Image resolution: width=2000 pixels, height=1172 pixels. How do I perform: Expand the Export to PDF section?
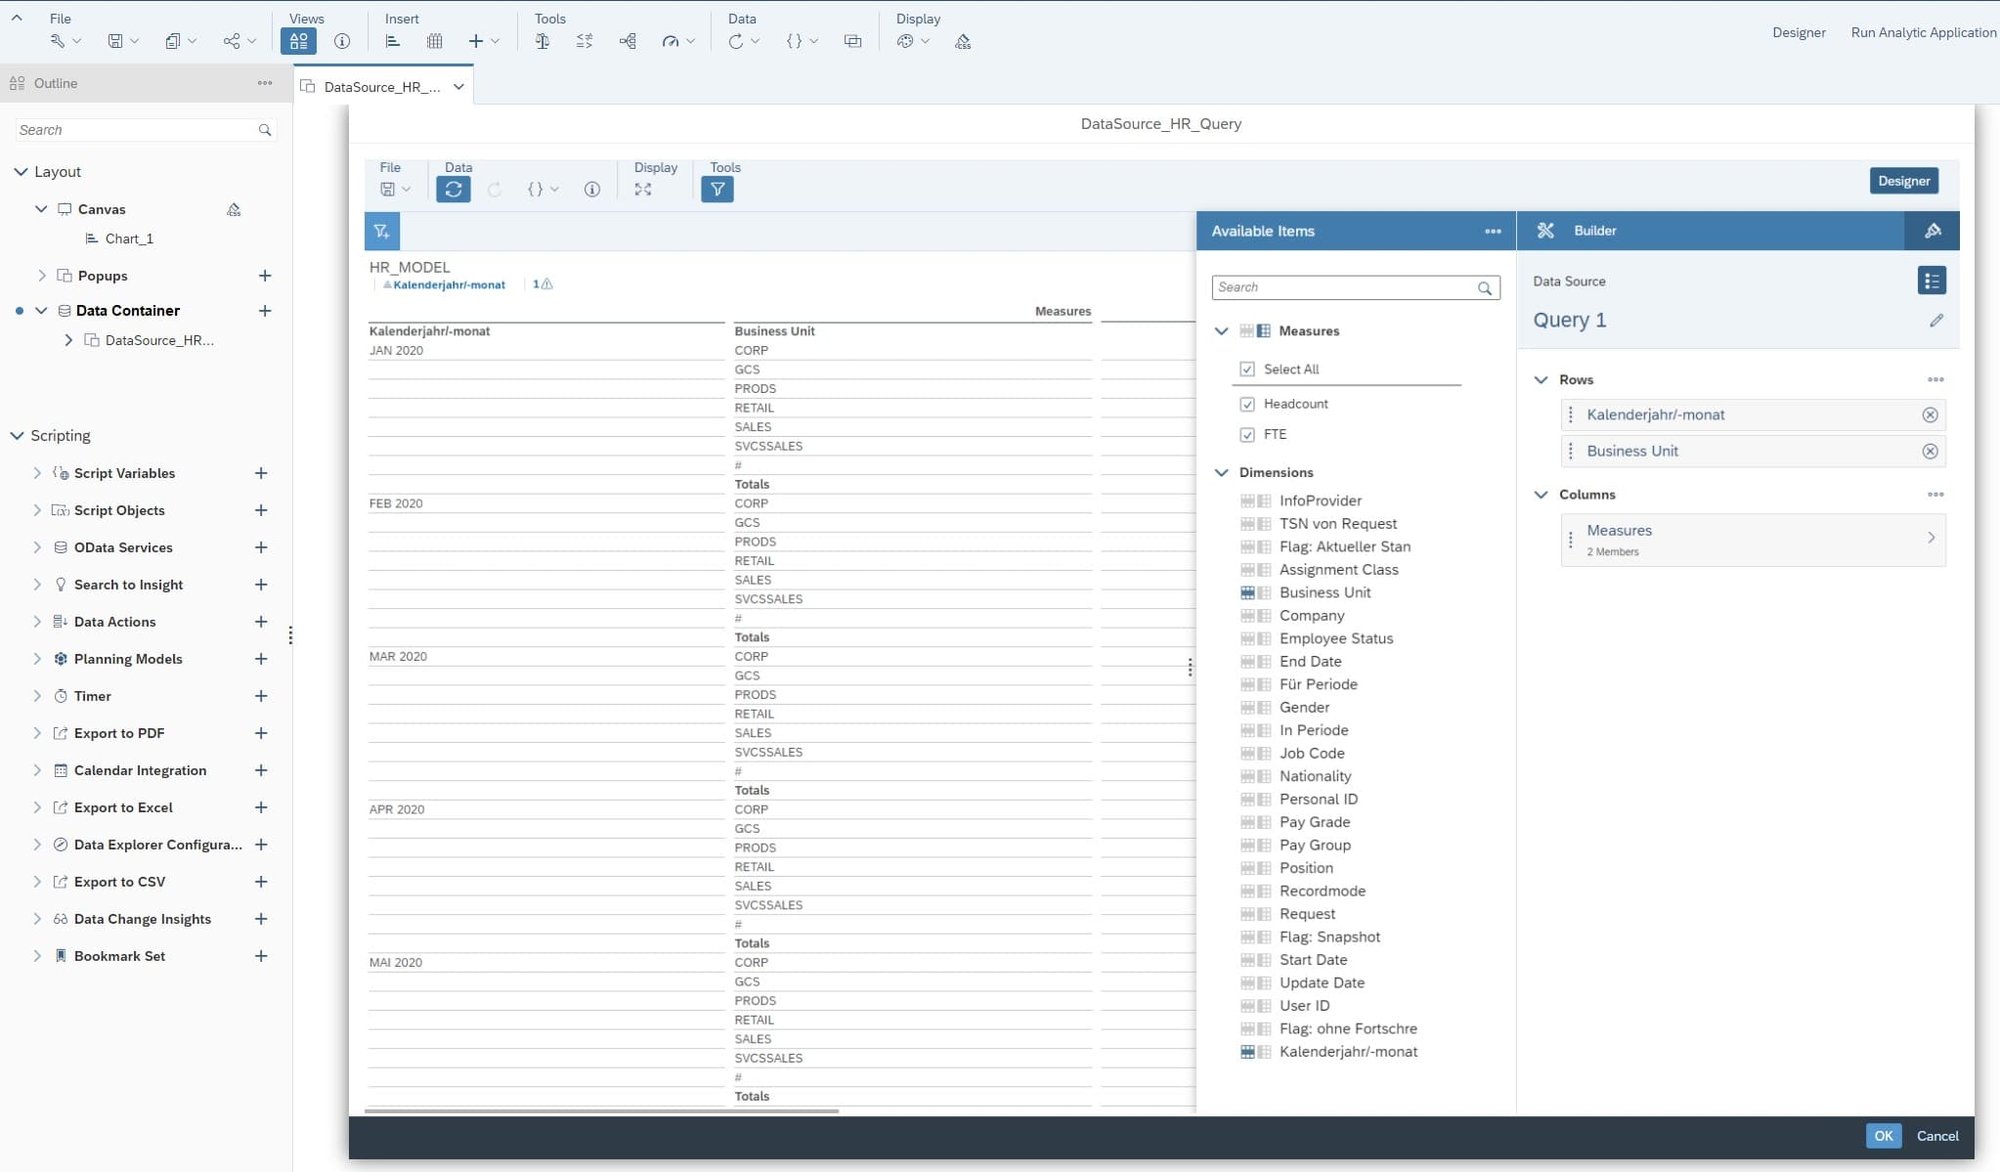[38, 732]
